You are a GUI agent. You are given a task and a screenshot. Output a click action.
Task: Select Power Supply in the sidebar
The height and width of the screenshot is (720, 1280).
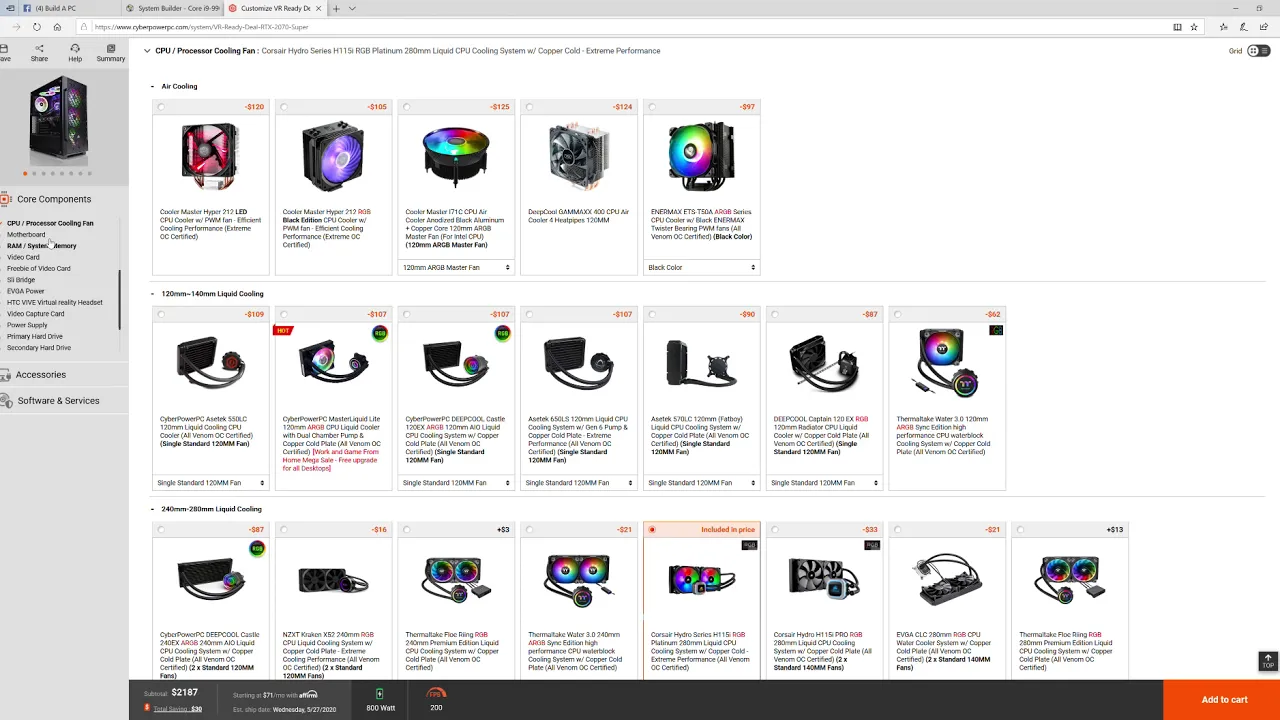[27, 325]
